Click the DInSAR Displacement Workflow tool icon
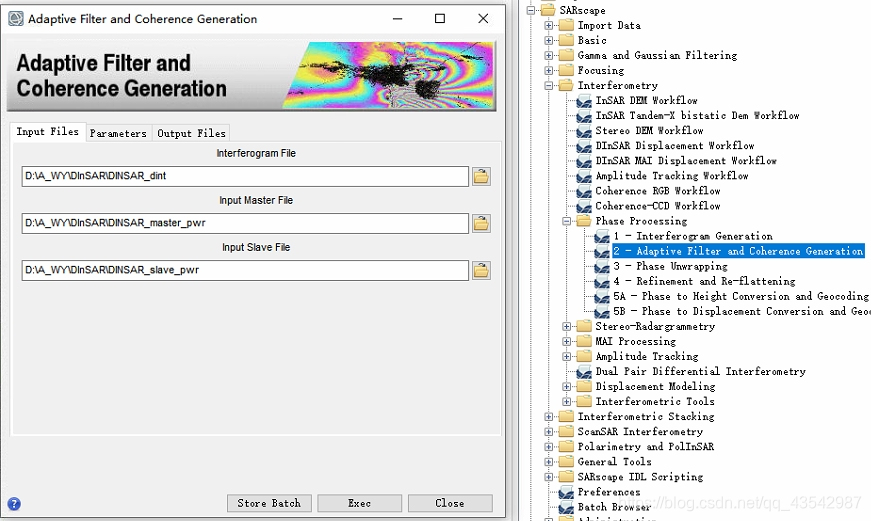The image size is (871, 521). 584,146
